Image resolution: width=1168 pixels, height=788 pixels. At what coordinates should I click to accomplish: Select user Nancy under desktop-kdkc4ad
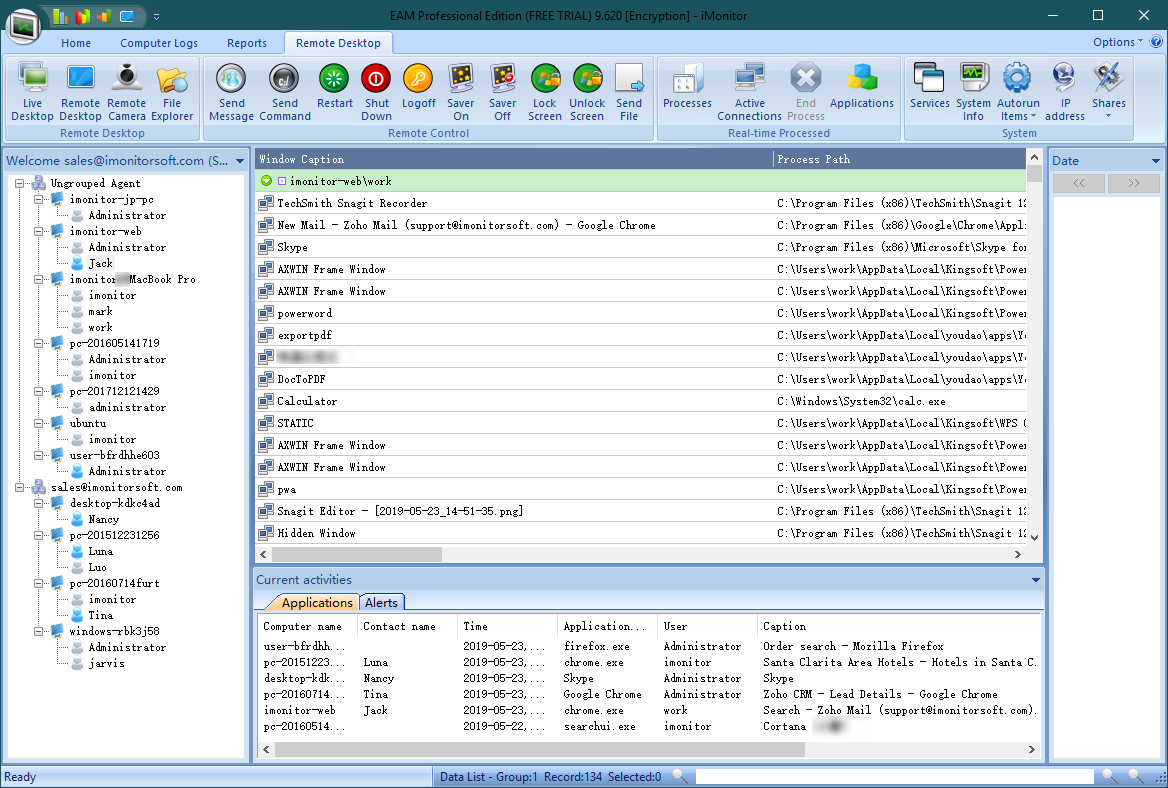(104, 519)
